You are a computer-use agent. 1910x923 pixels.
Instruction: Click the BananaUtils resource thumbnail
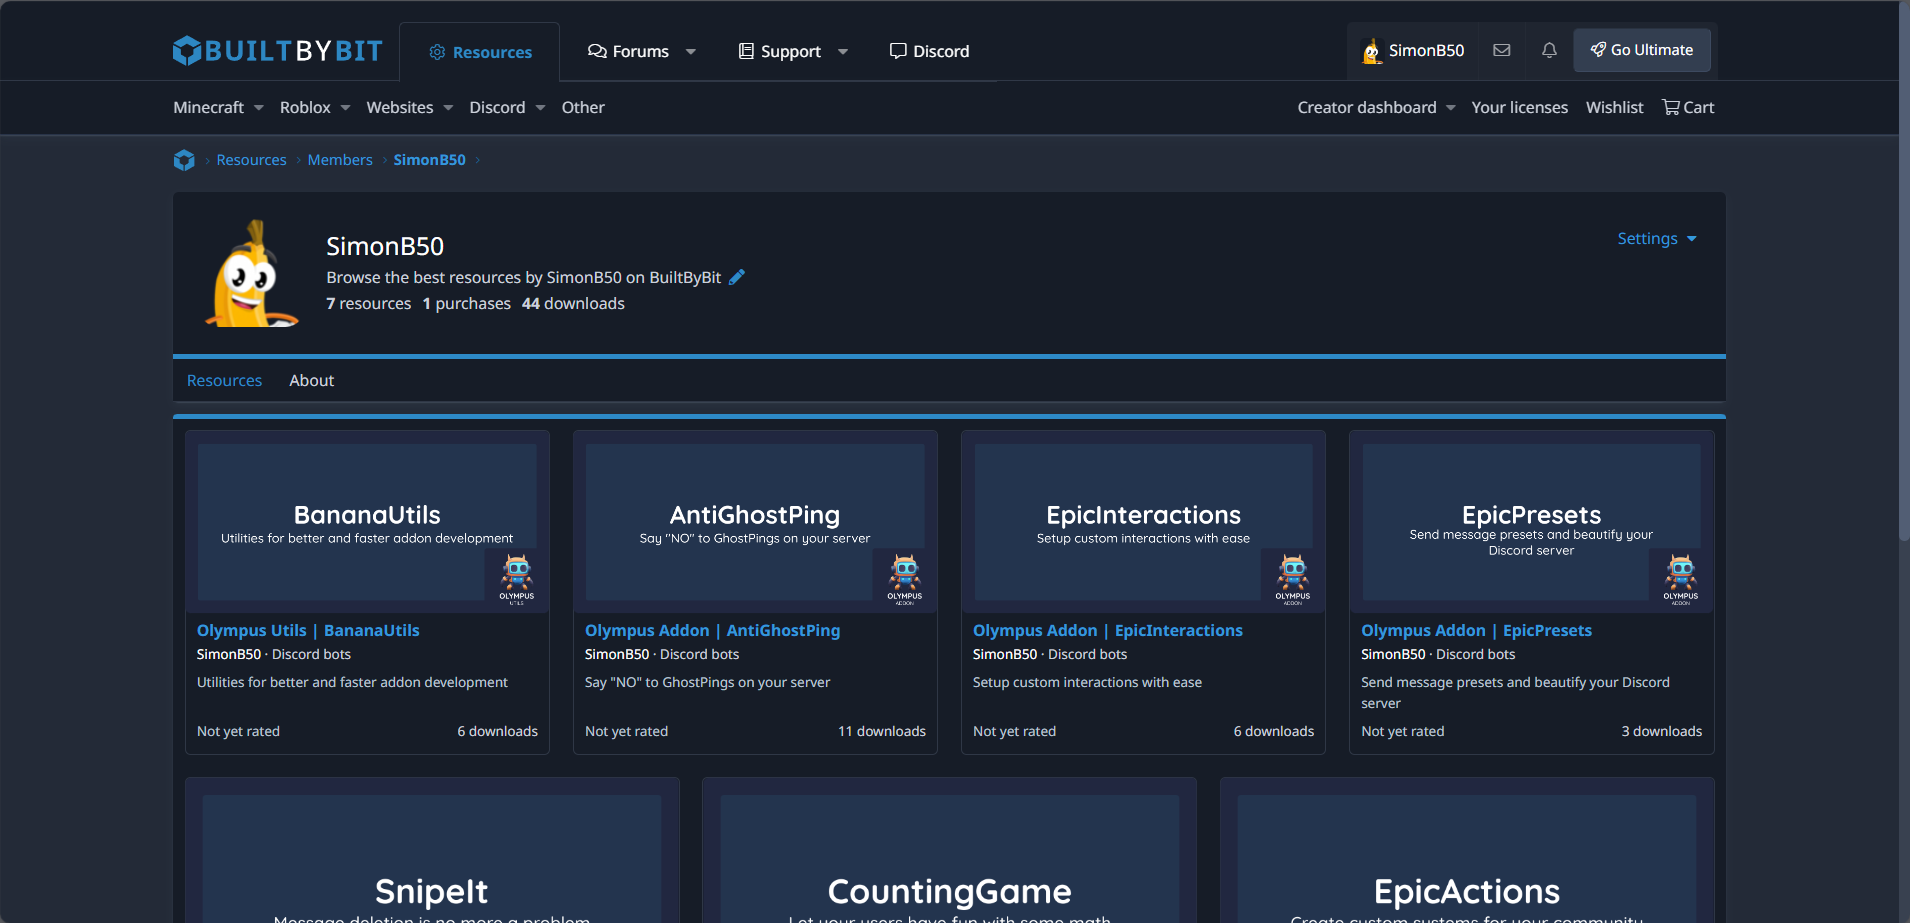(367, 521)
